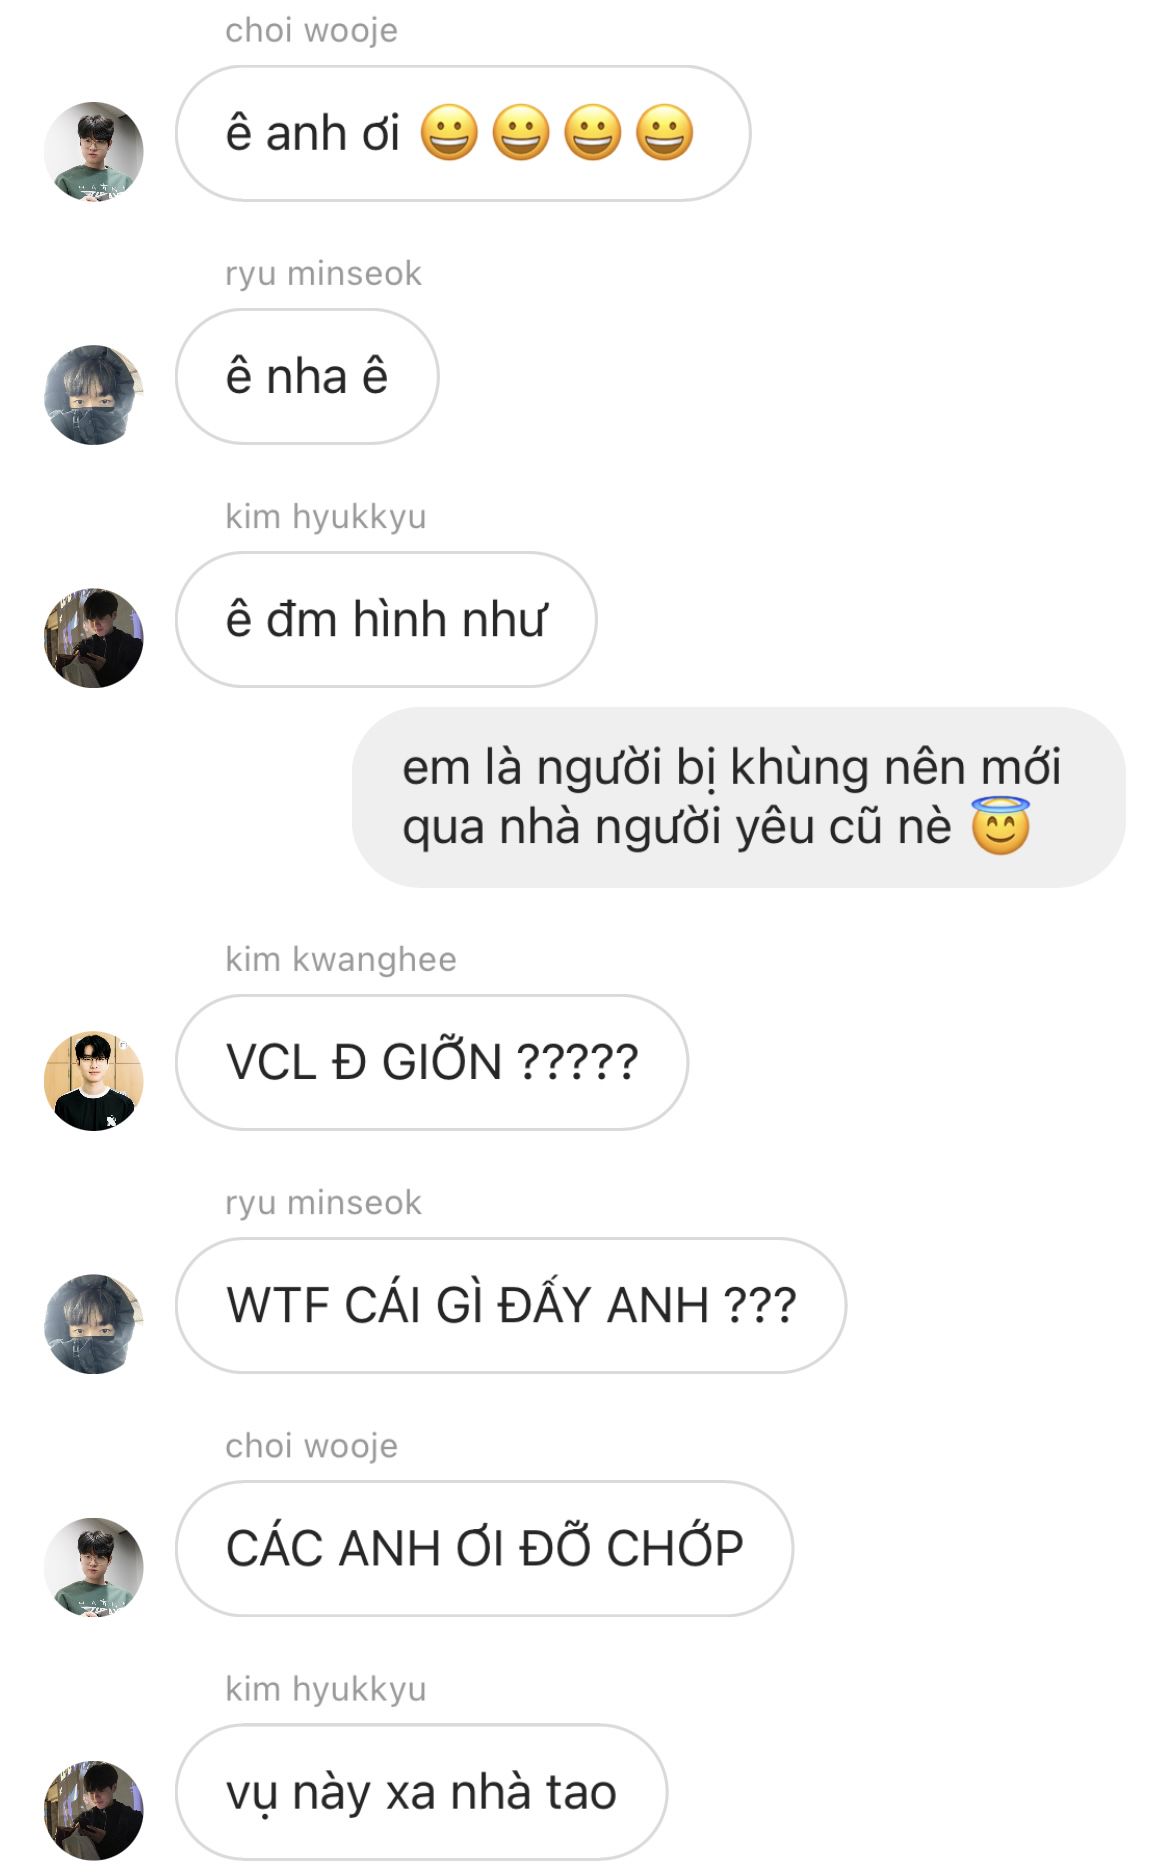This screenshot has height=1875, width=1170.
Task: Select the 'vụ này xa nhà tao' bubble
Action: [x=421, y=1791]
